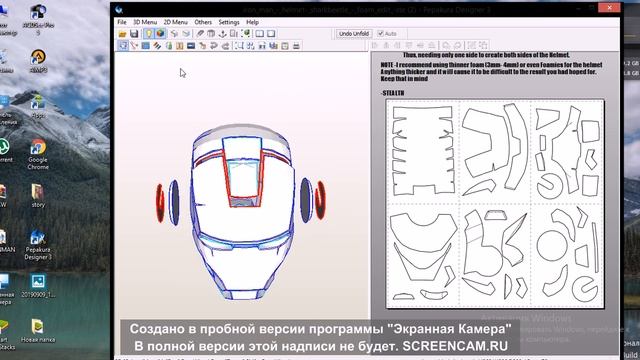The image size is (640, 360).
Task: Click the 'Новая папка' desktop folder
Action: coord(38,331)
